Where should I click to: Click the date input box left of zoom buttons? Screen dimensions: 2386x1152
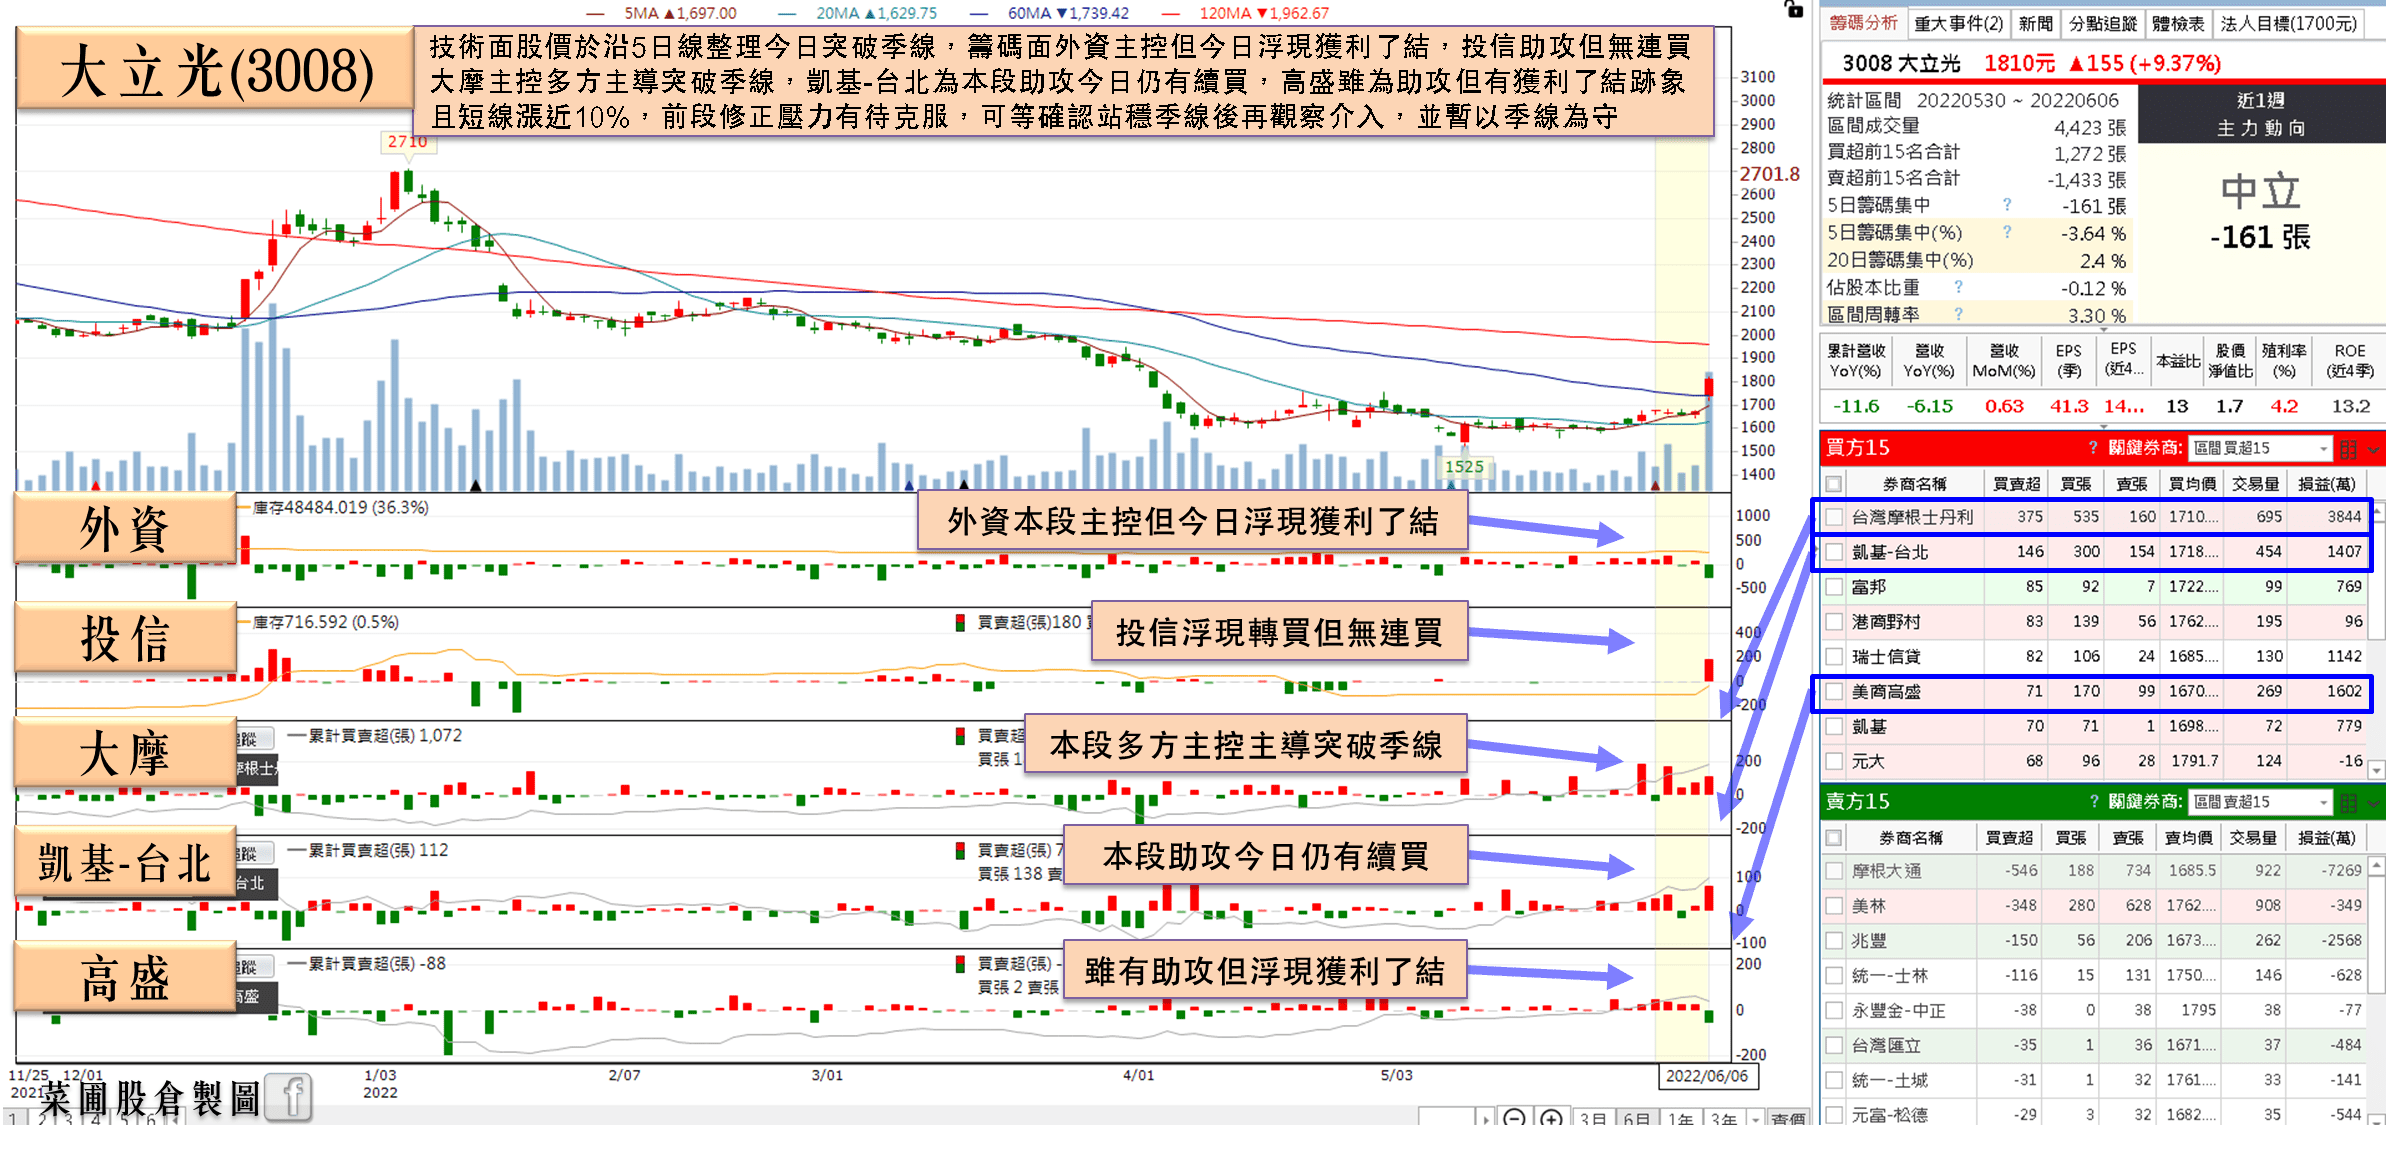(x=1446, y=1118)
